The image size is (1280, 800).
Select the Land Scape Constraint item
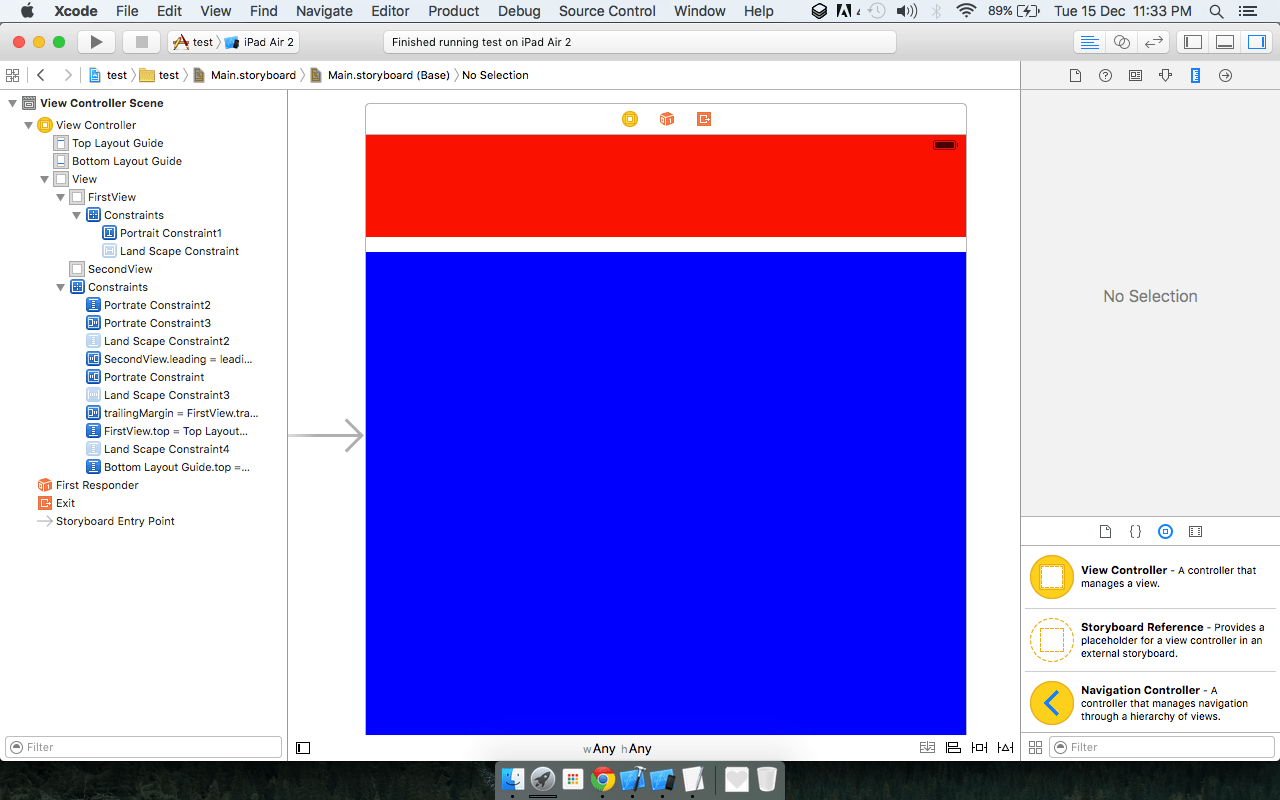click(170, 251)
